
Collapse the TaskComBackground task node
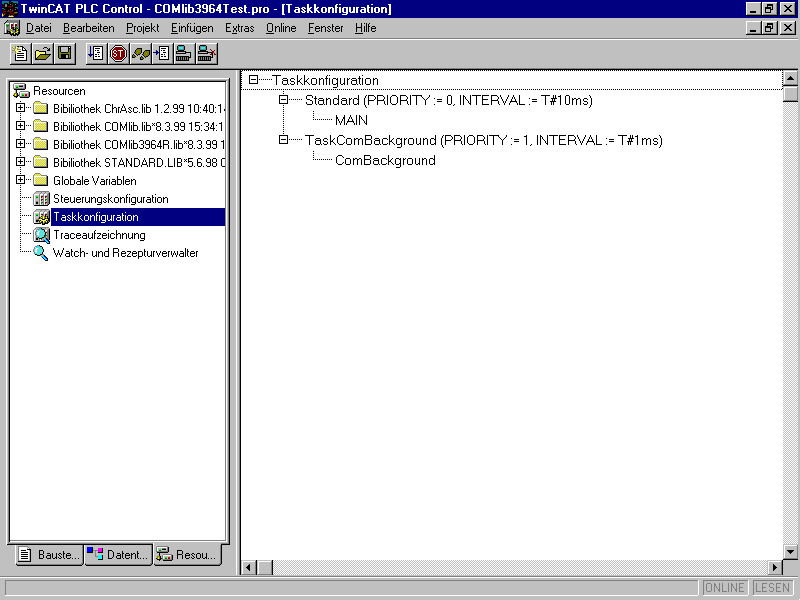[x=284, y=140]
